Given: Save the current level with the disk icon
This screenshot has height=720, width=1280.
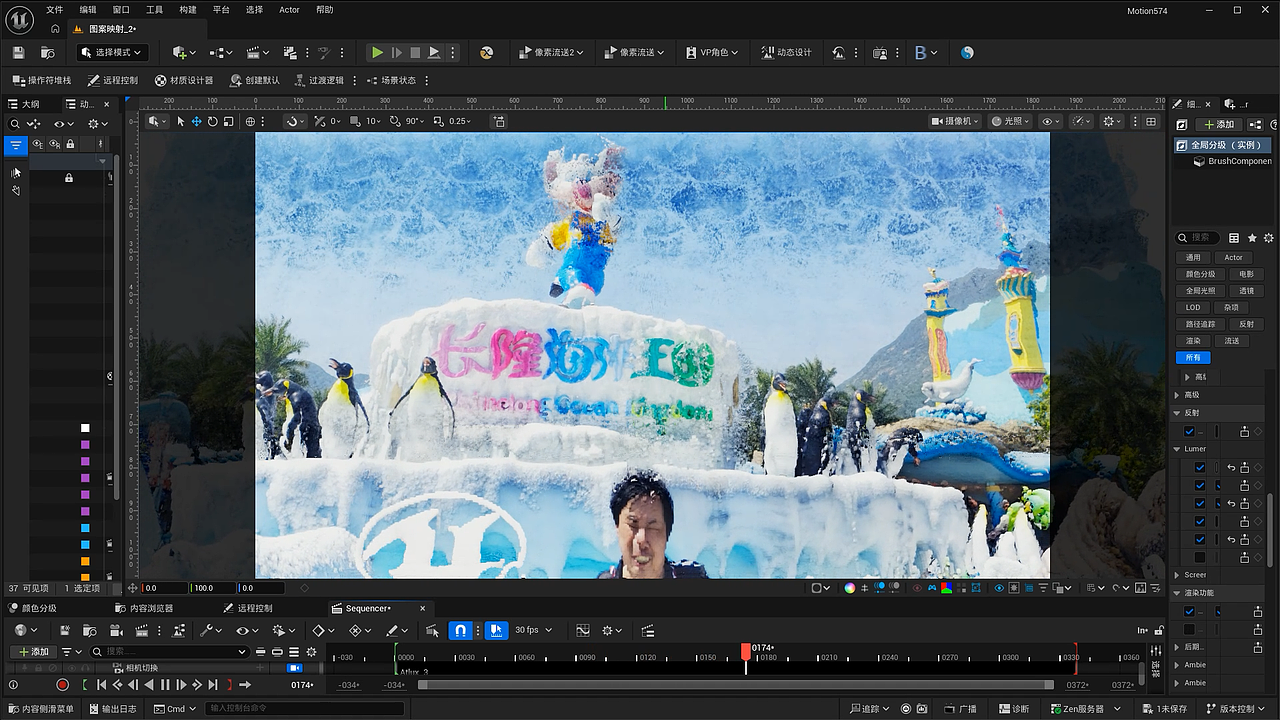Looking at the screenshot, I should pyautogui.click(x=18, y=52).
